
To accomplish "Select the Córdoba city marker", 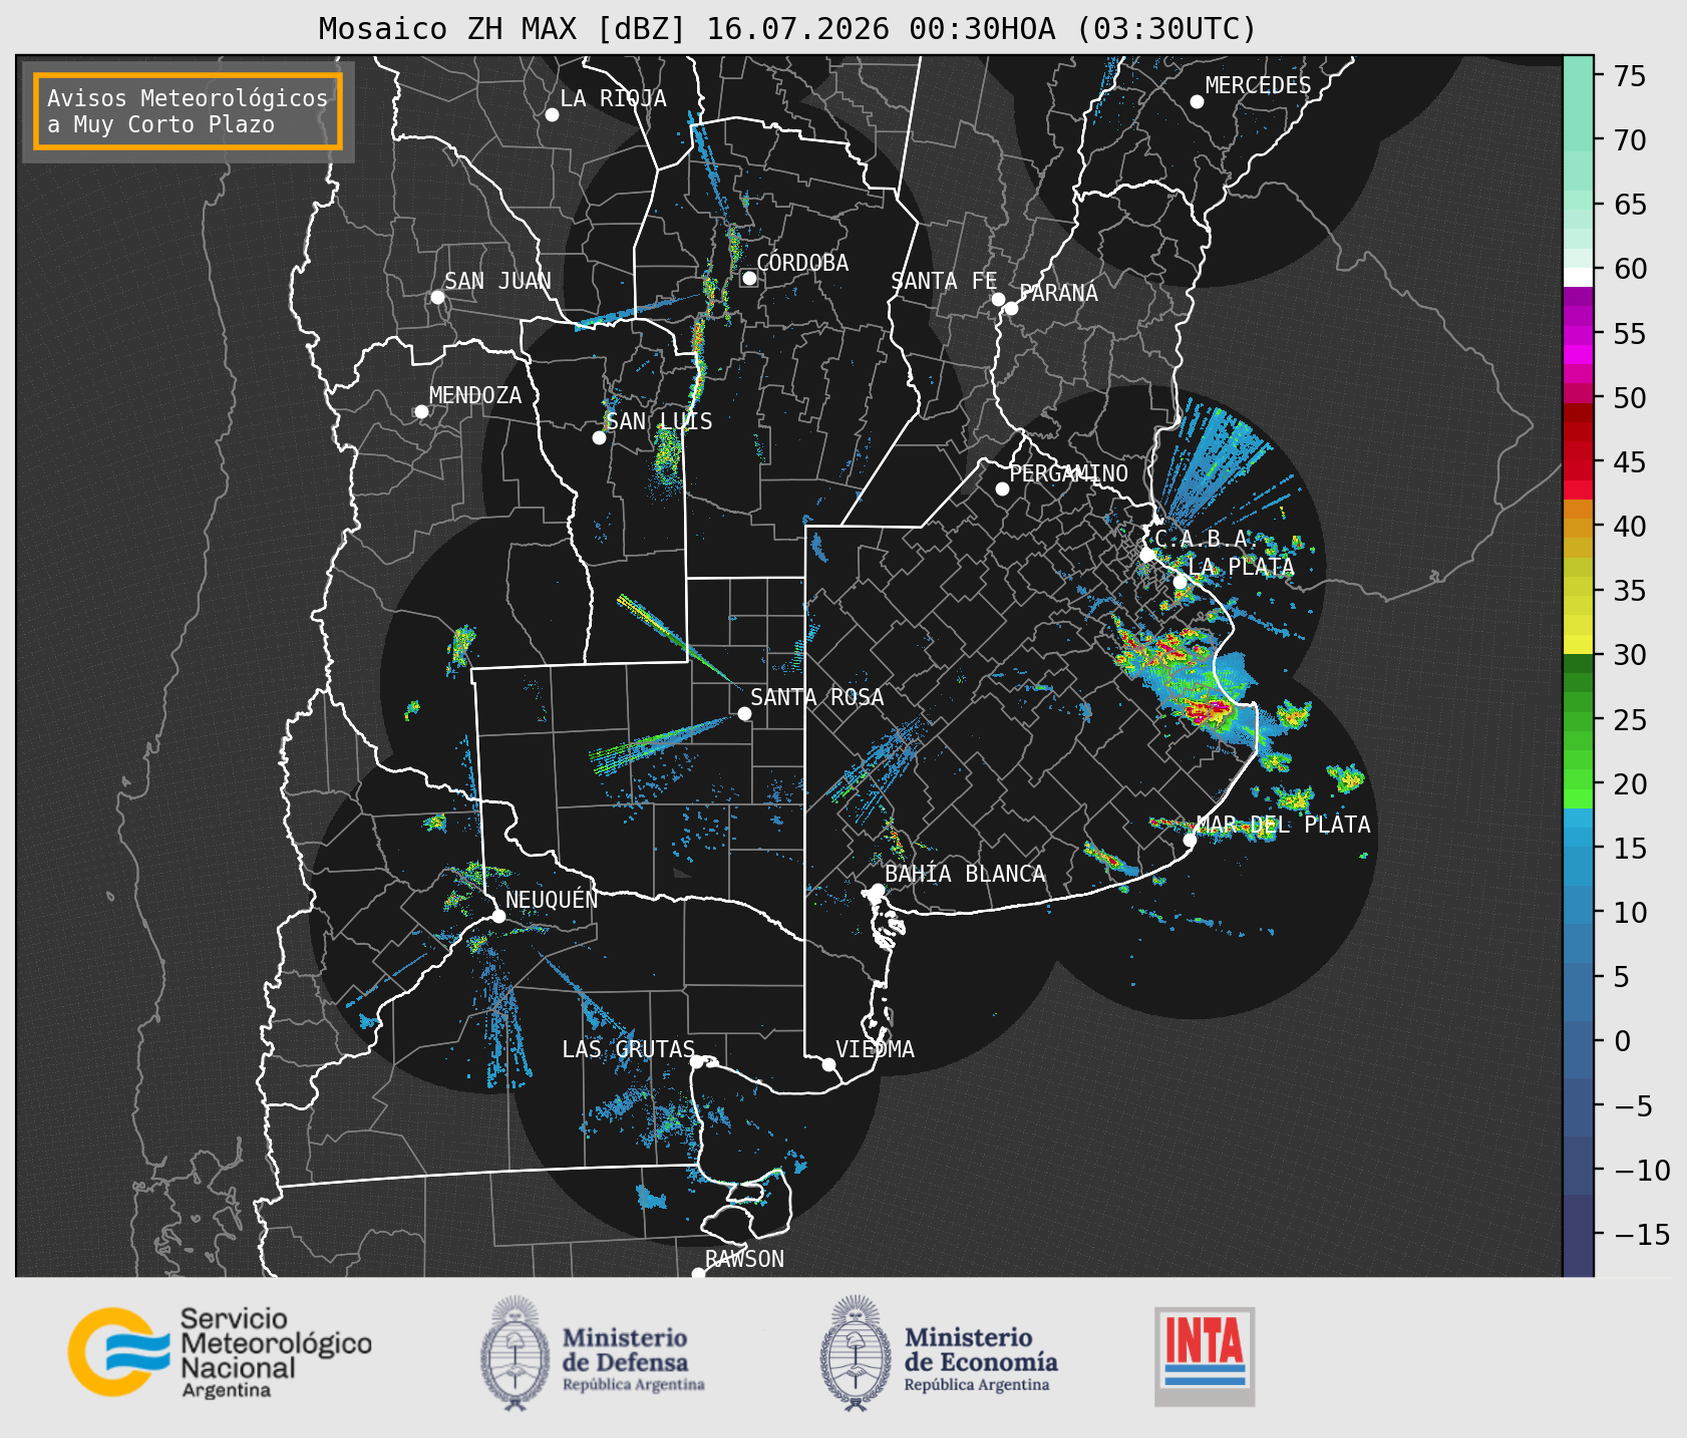I will [749, 278].
